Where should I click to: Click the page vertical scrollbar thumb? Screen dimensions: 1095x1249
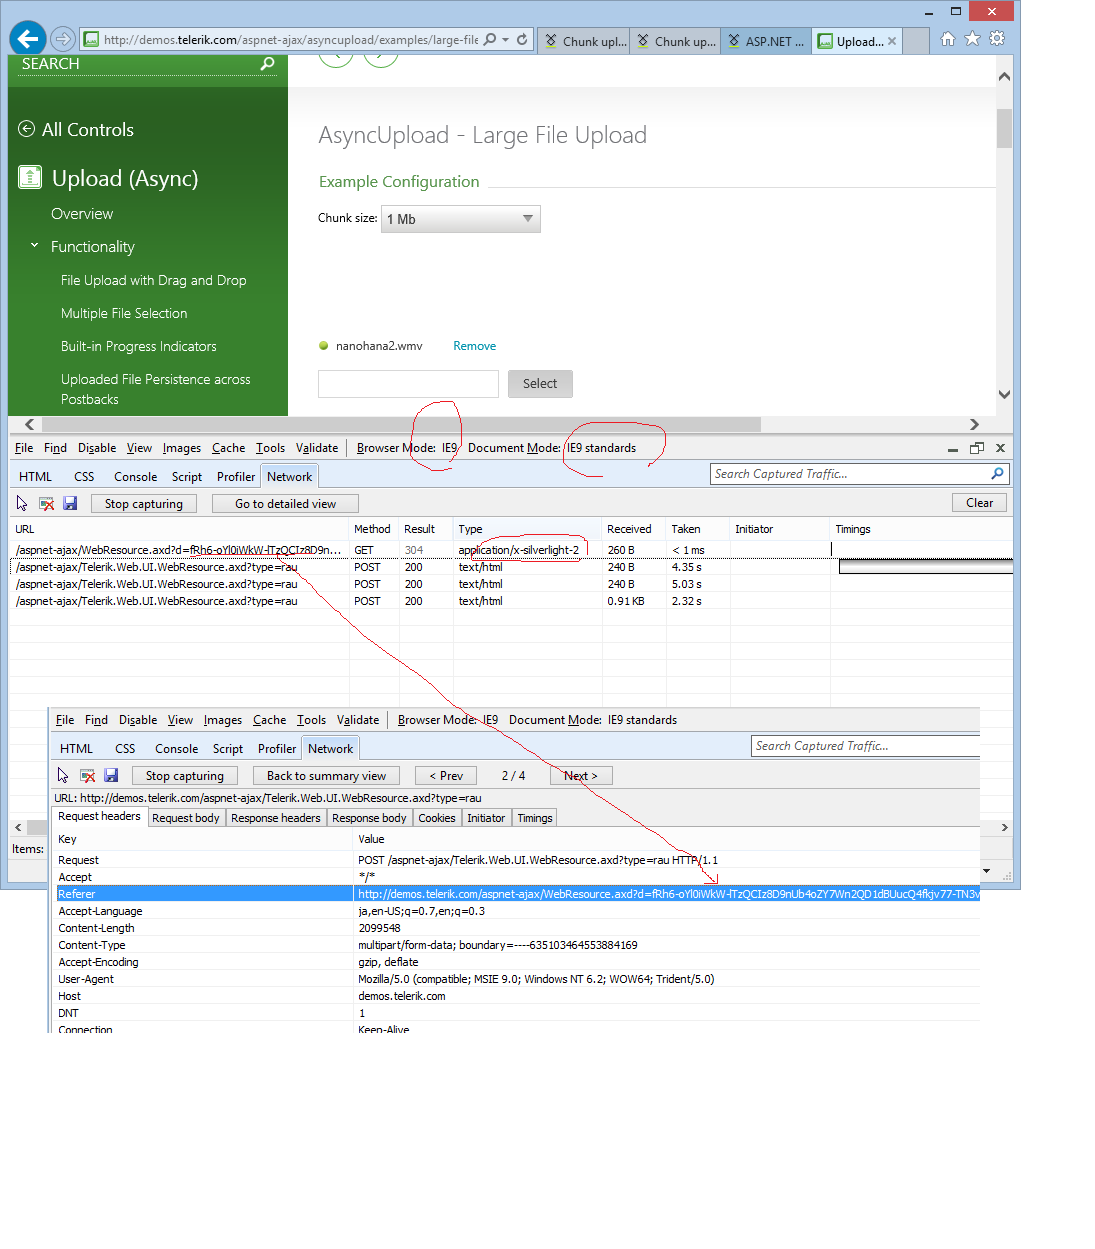coord(1004,128)
